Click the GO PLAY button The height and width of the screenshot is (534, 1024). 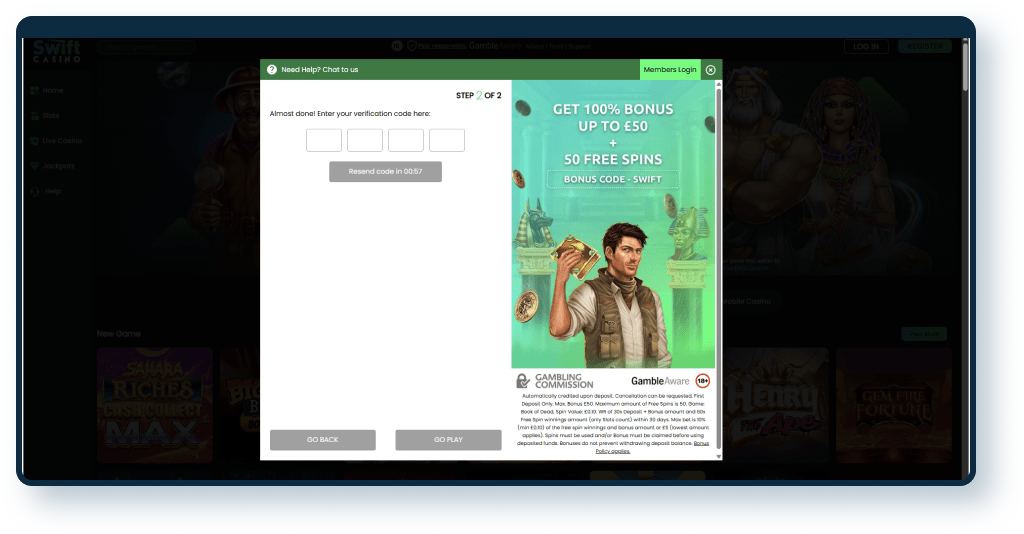pyautogui.click(x=448, y=440)
